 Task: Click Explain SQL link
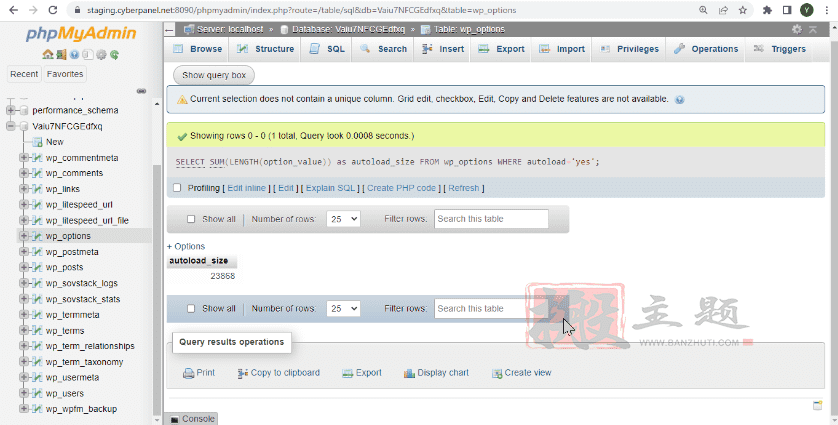(x=330, y=188)
